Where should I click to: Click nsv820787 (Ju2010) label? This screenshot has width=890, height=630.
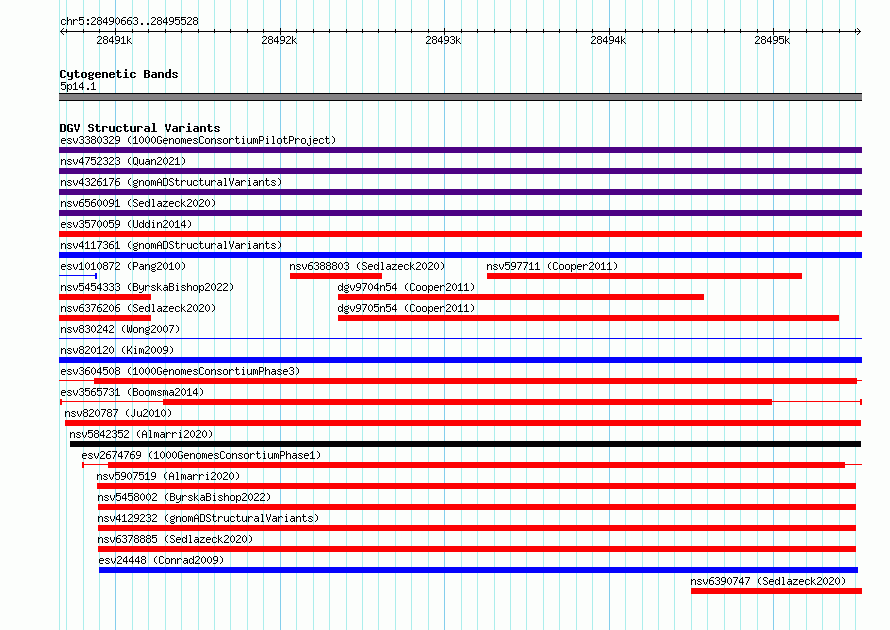(x=118, y=413)
